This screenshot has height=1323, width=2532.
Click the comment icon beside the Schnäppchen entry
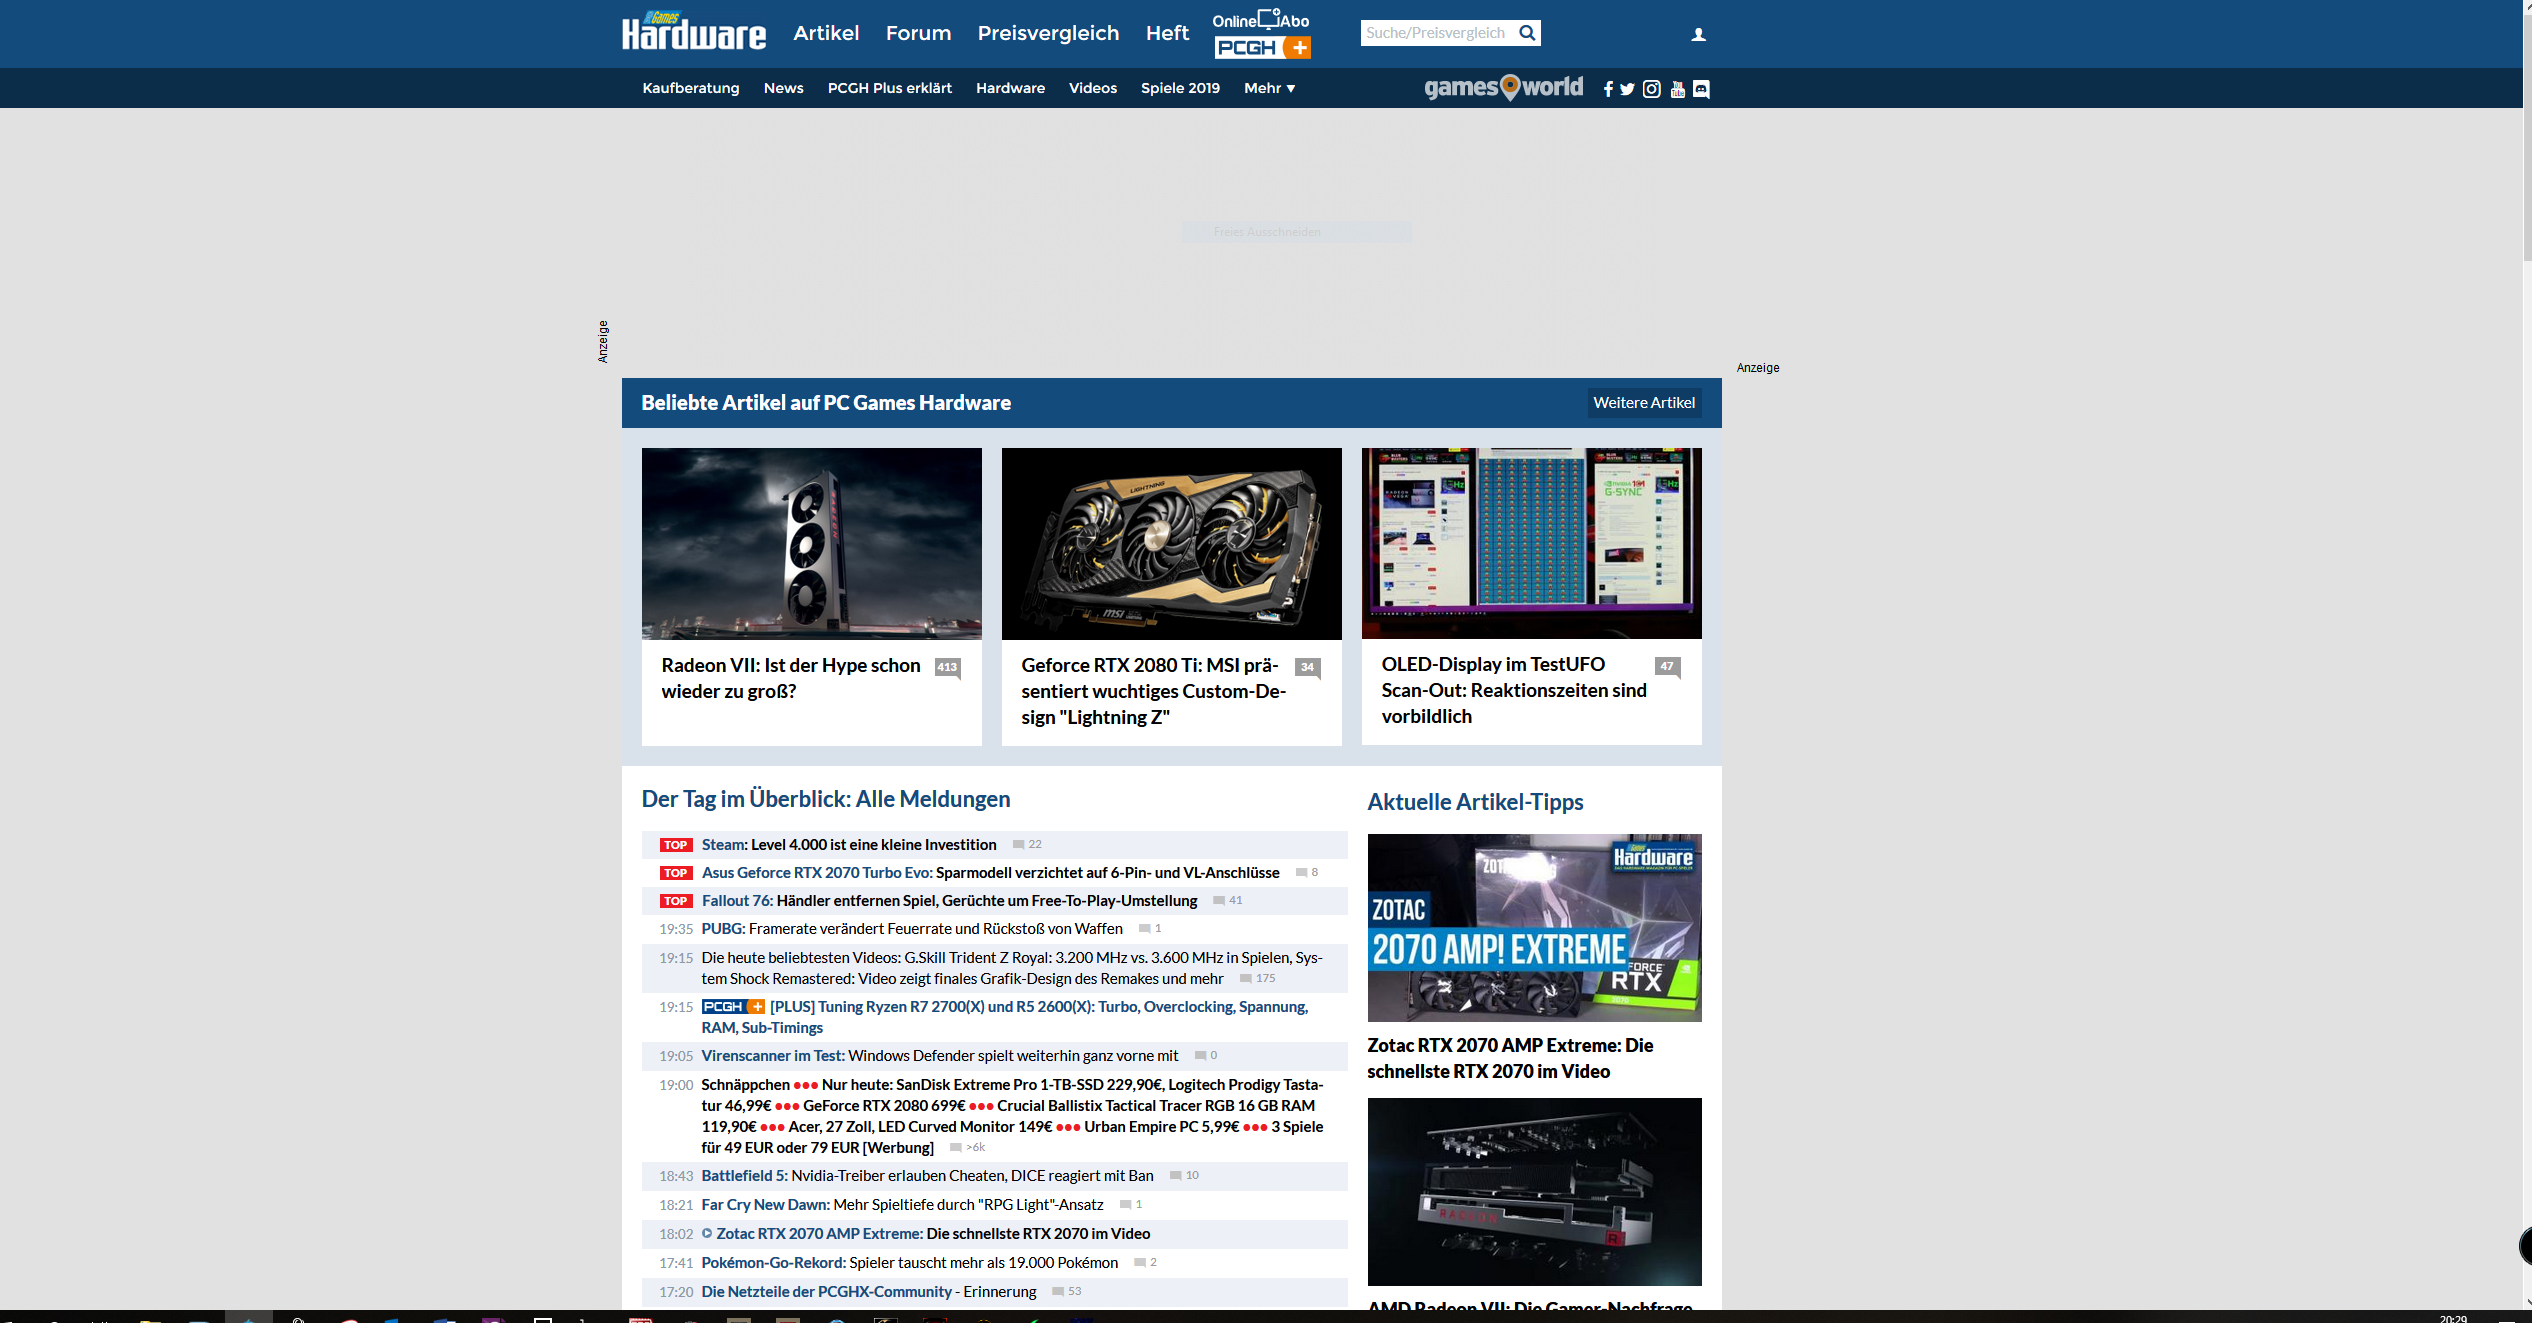956,1147
